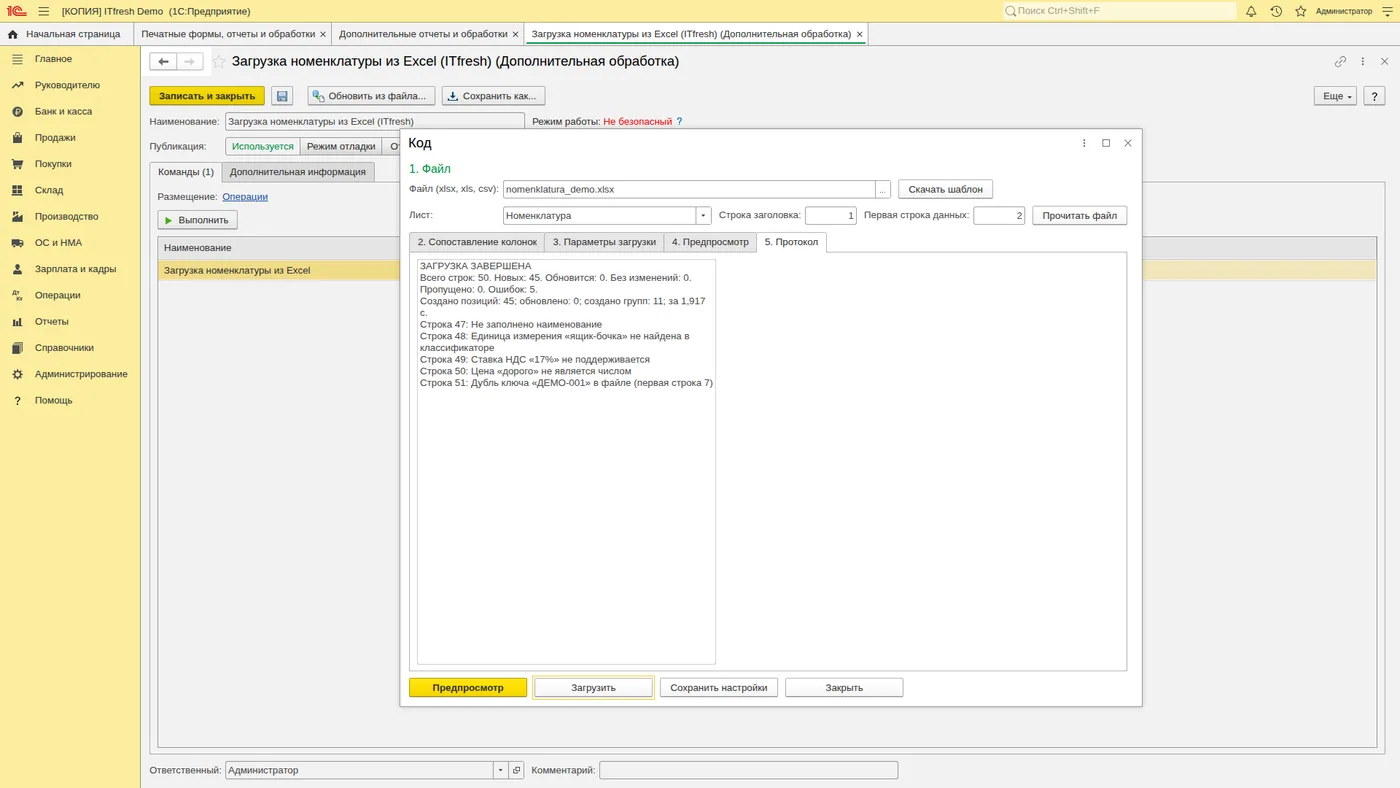Click Скачать шаблон button
The width and height of the screenshot is (1400, 788).
point(946,189)
